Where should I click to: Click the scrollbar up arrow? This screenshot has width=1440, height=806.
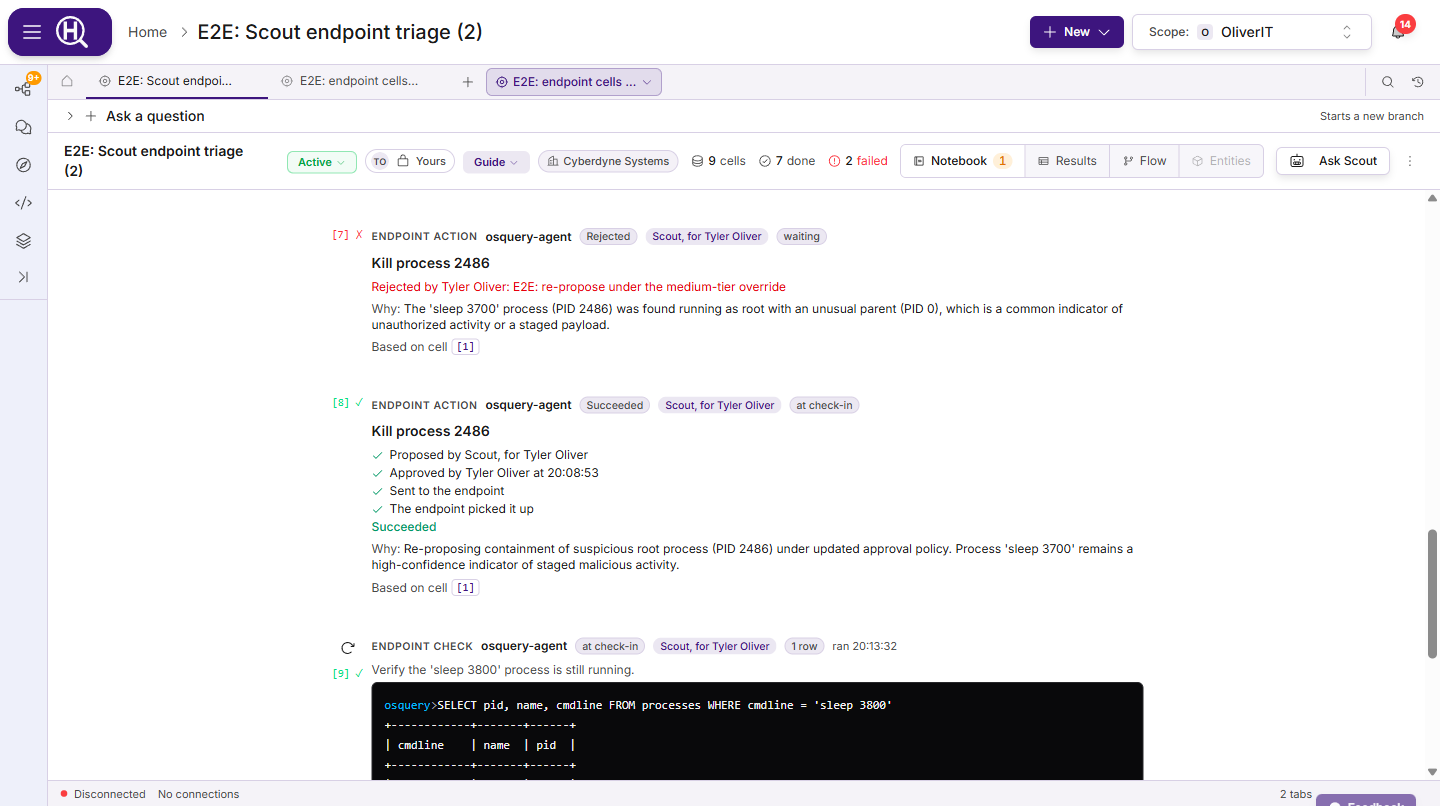tap(1432, 198)
